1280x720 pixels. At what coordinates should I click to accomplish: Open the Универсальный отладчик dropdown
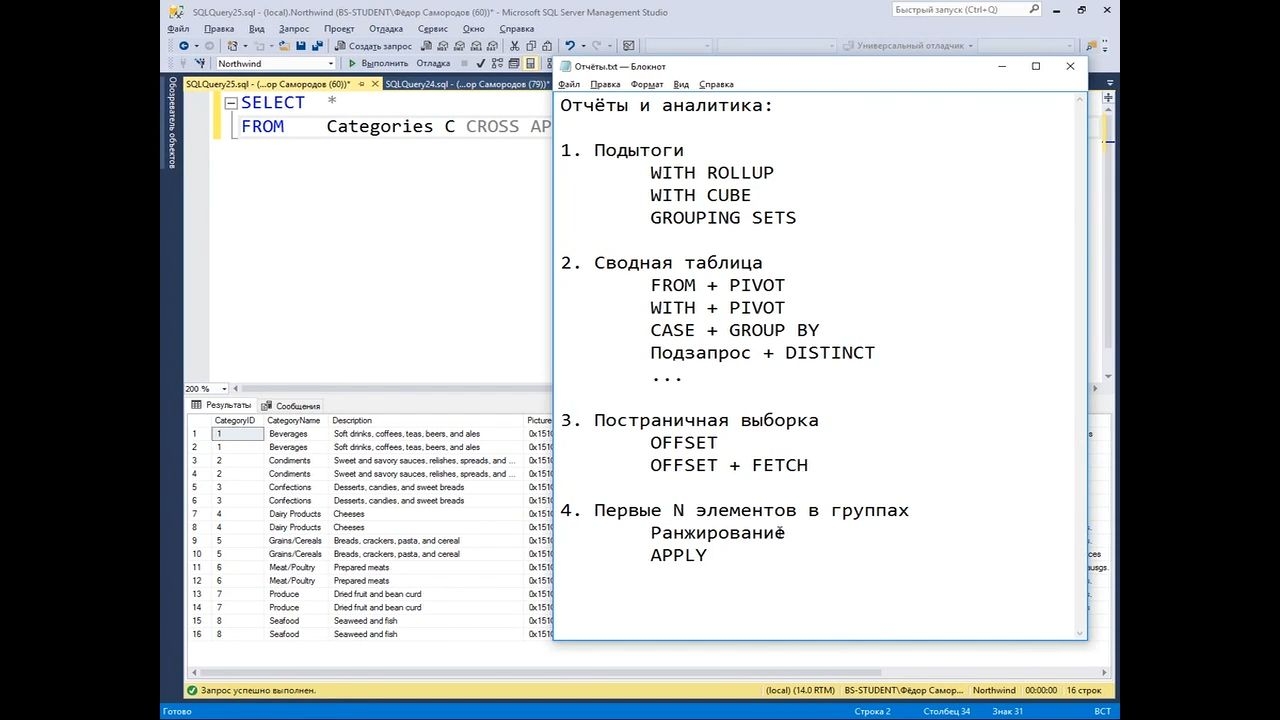970,46
